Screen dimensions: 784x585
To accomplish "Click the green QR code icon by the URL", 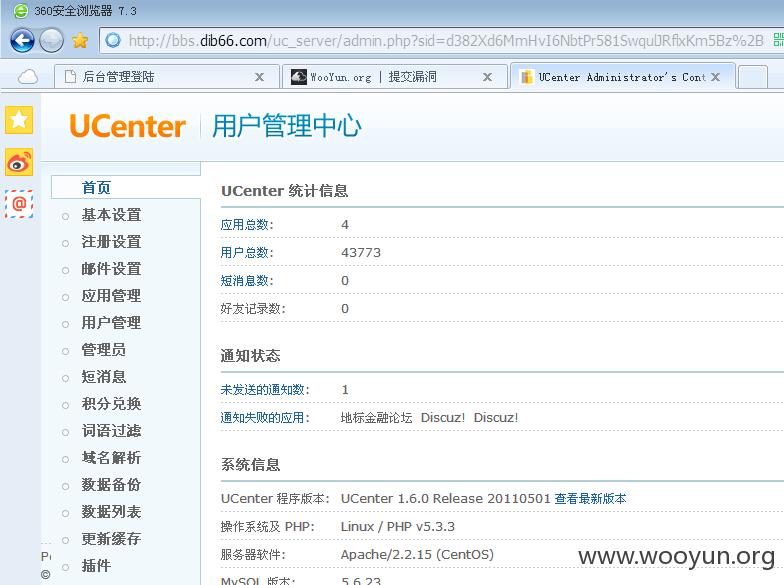I will tap(778, 40).
